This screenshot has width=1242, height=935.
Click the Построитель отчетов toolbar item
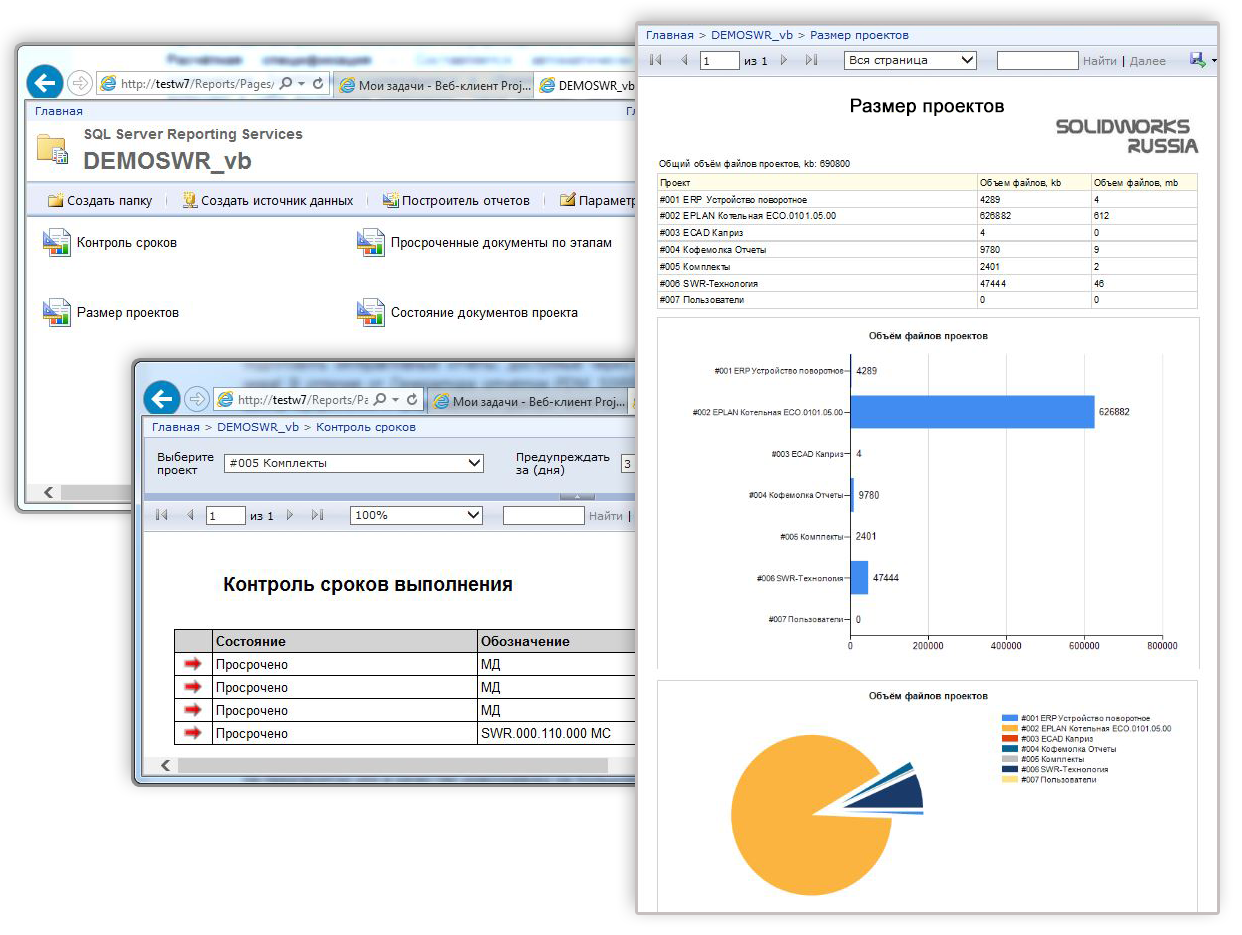(x=456, y=200)
